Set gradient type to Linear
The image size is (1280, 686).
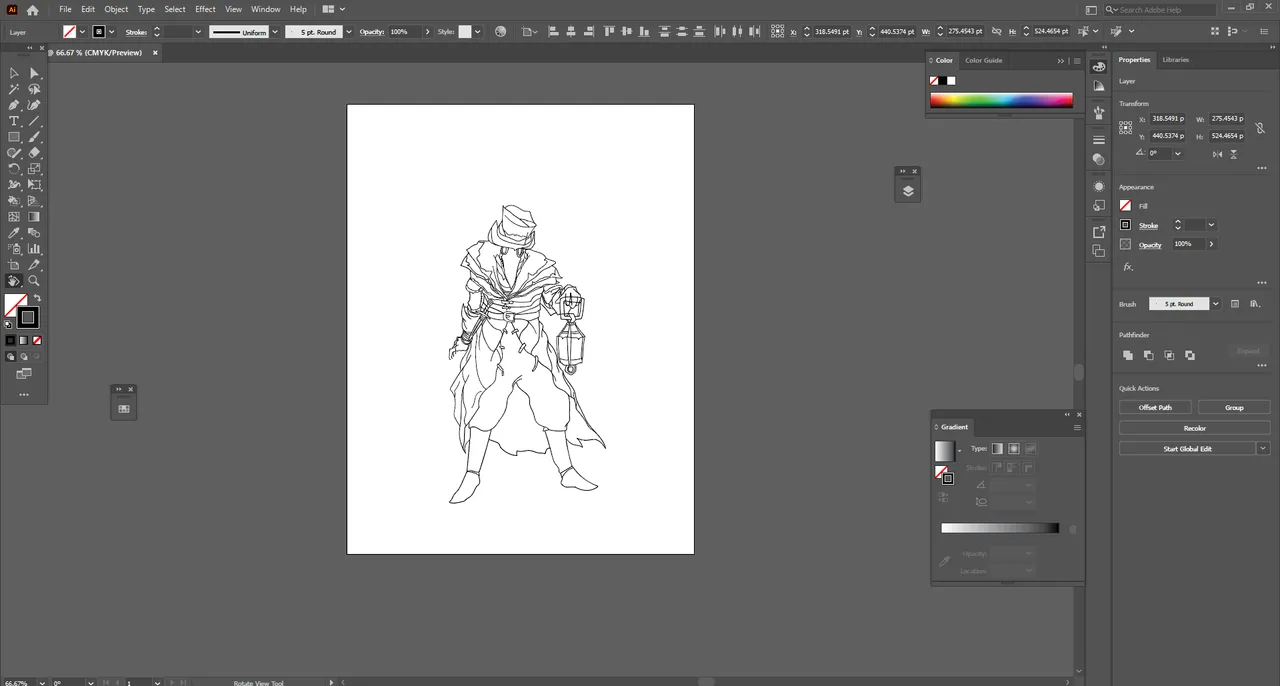(997, 449)
